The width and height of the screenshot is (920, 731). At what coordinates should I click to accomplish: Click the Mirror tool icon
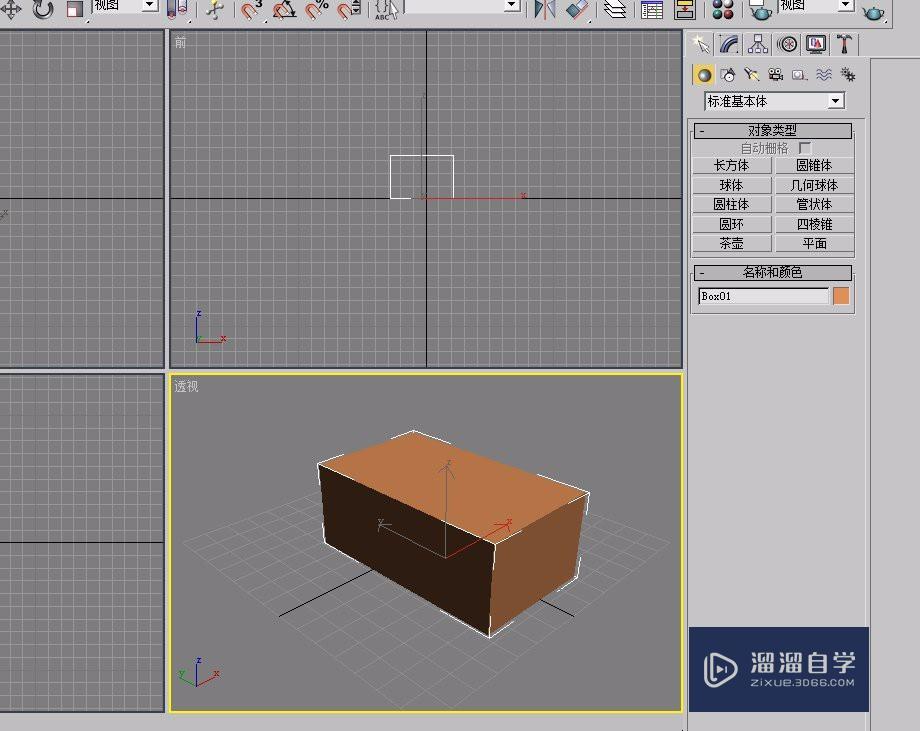544,10
